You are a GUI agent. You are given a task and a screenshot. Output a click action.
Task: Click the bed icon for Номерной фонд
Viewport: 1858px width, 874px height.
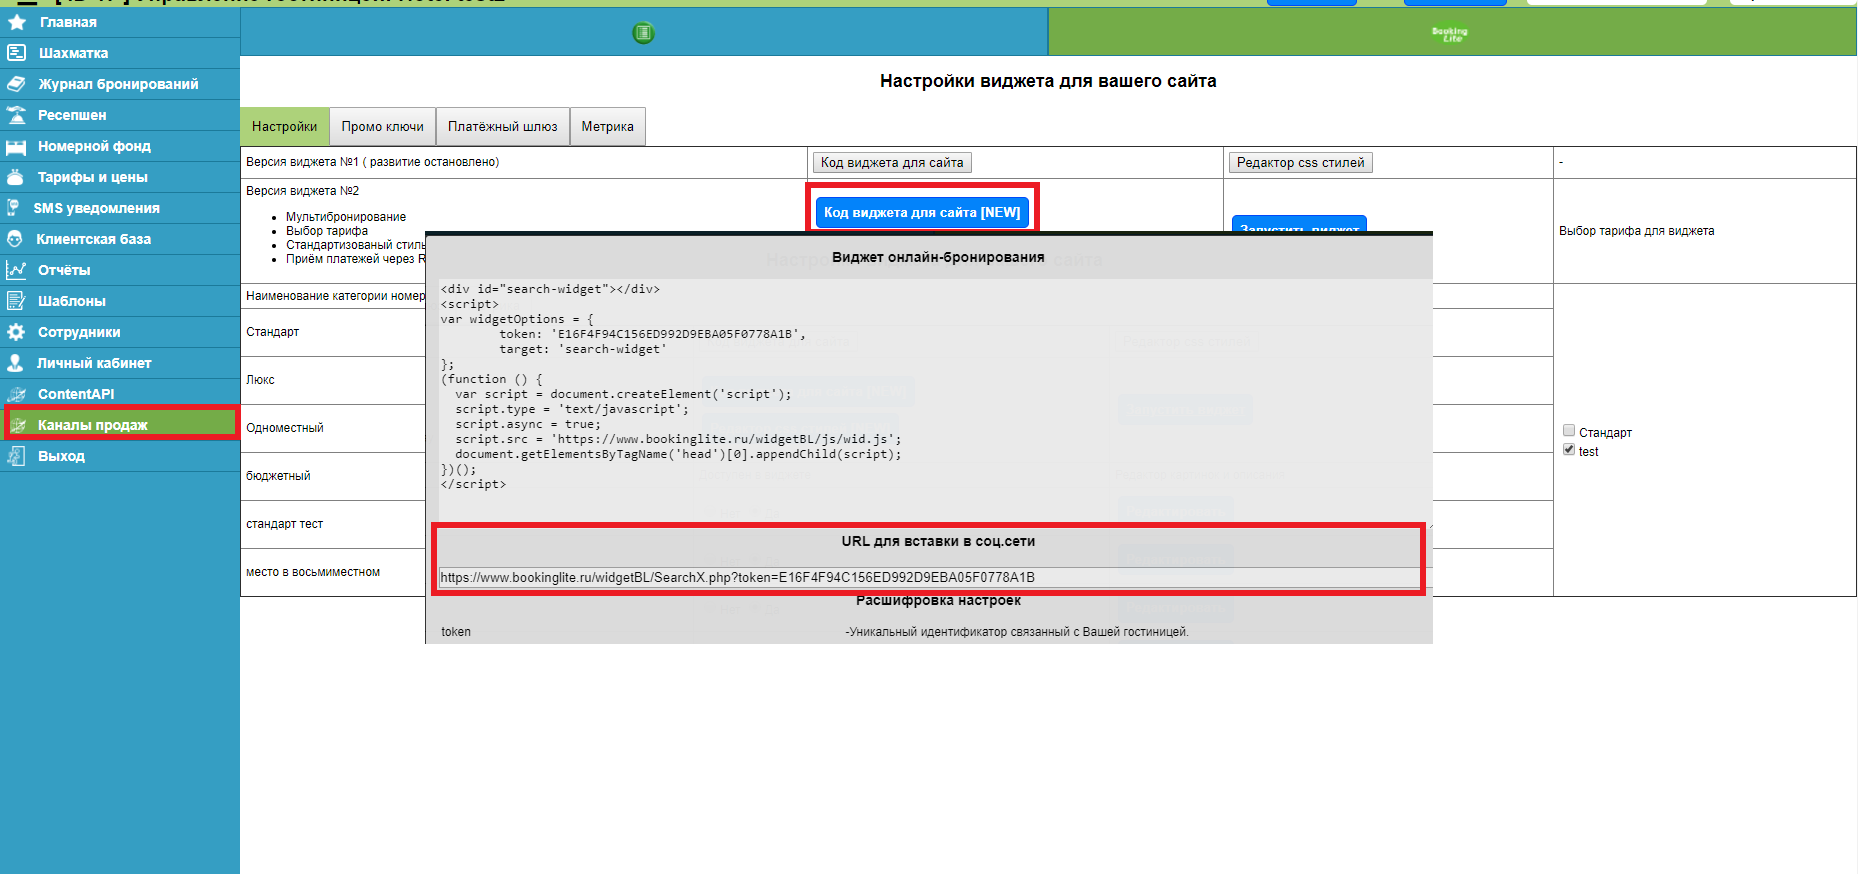pos(16,147)
